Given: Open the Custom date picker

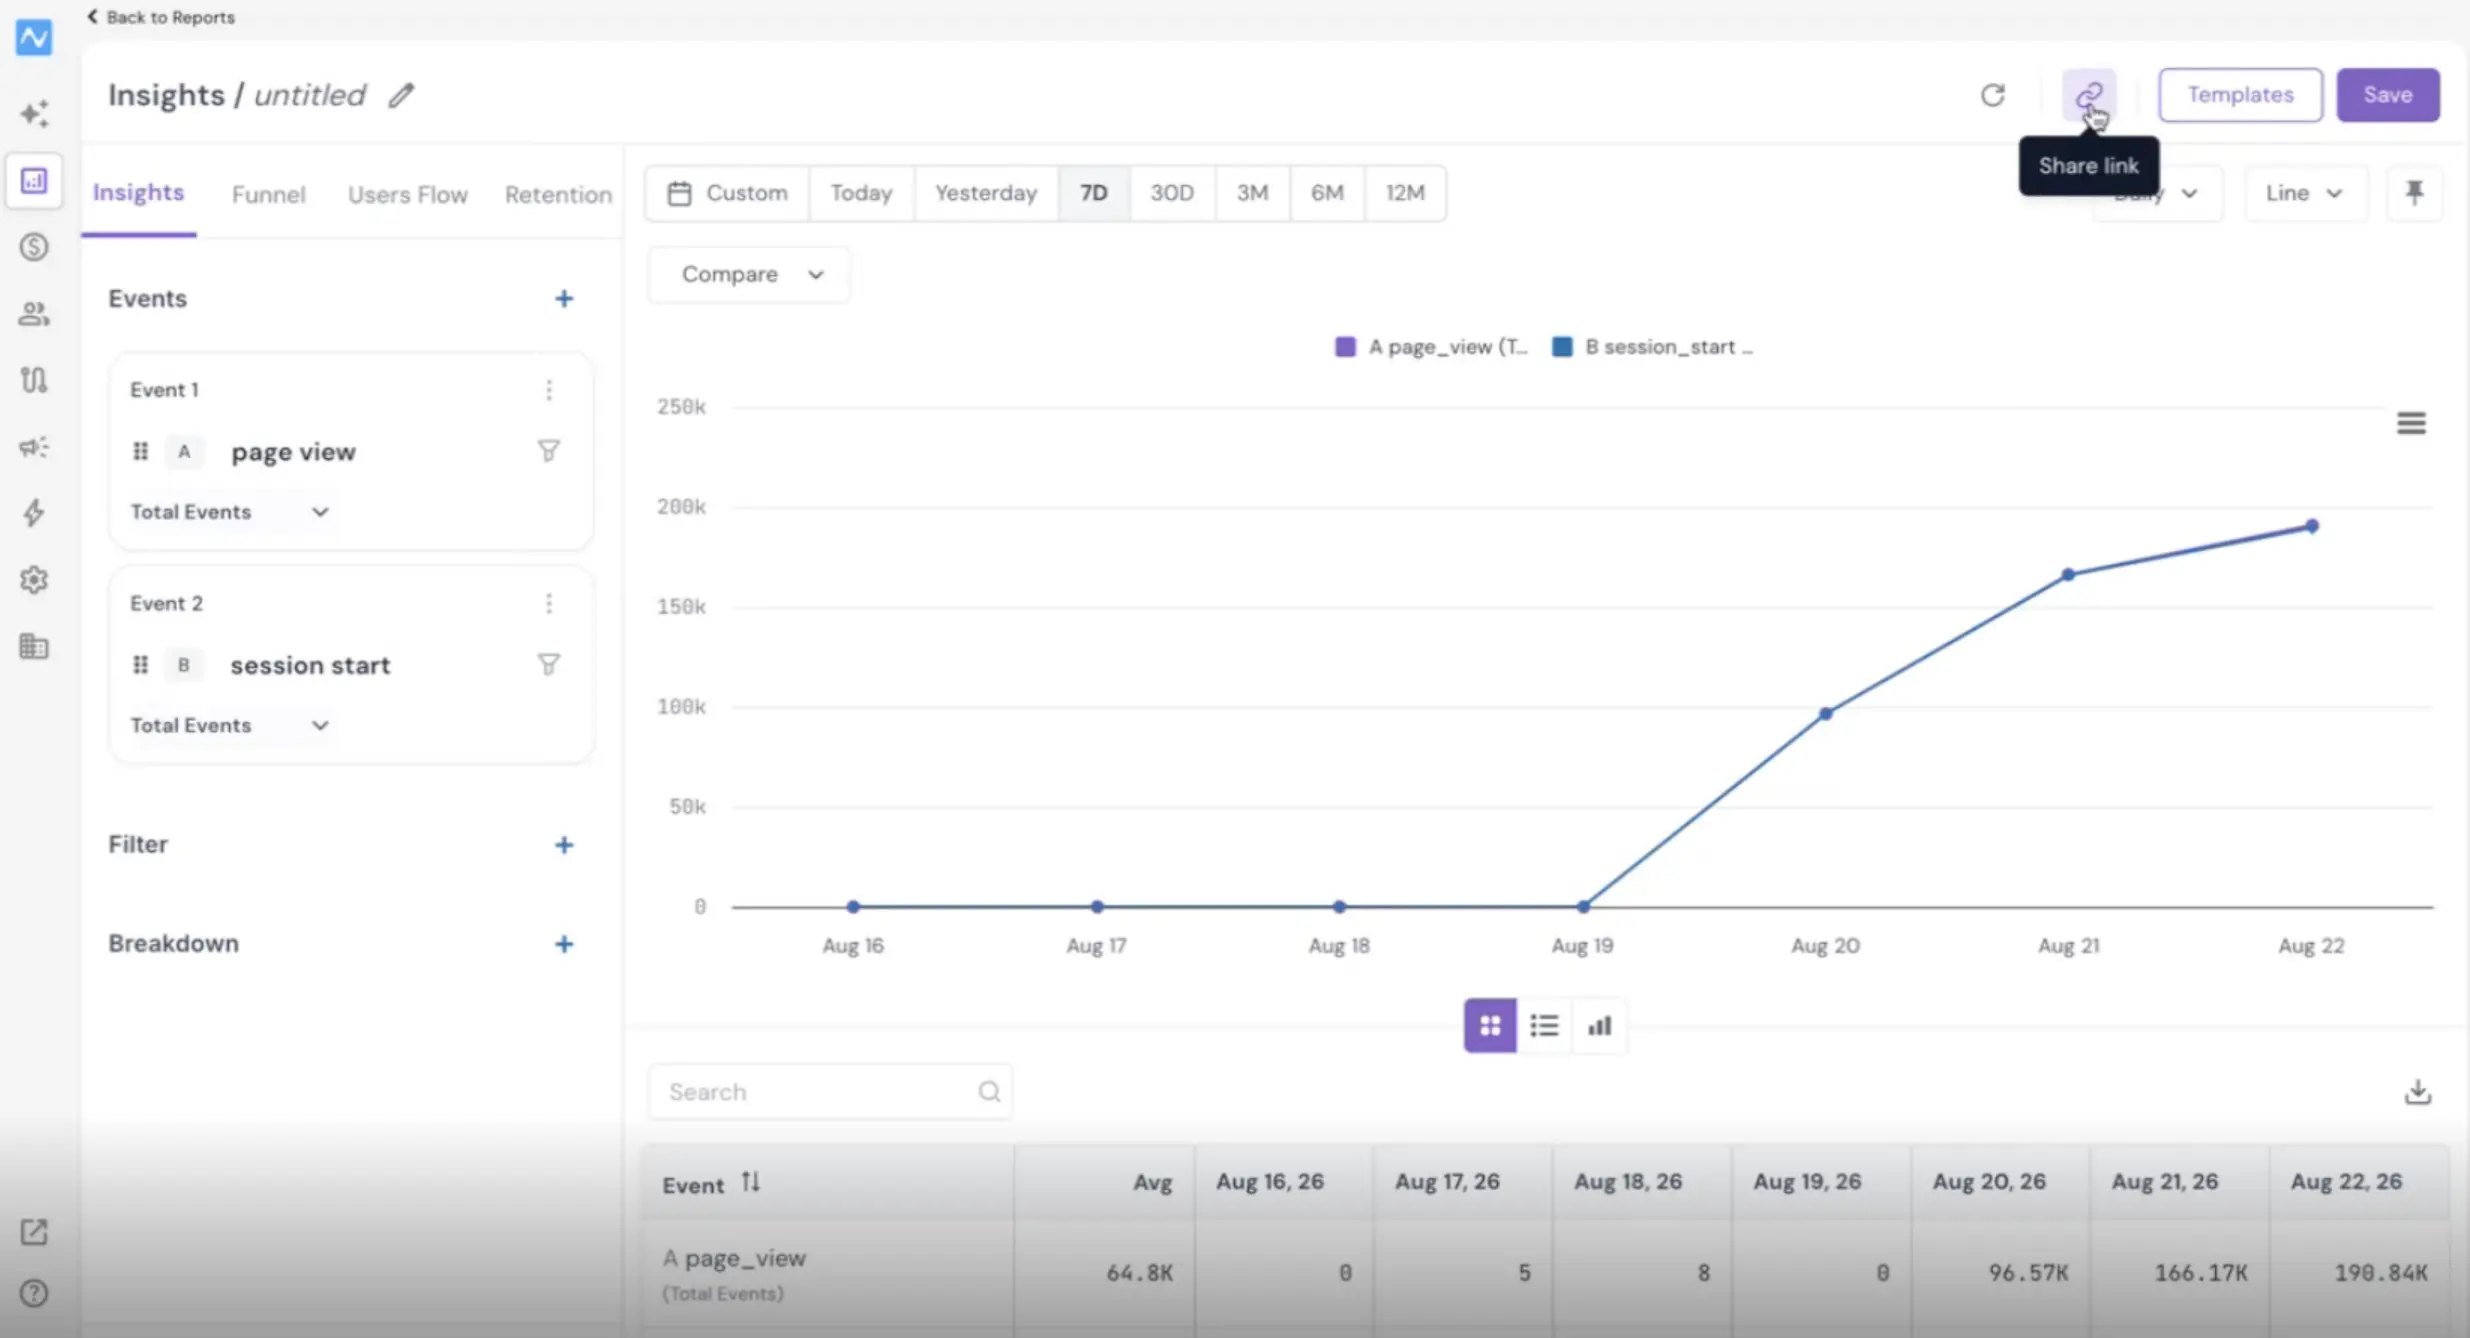Looking at the screenshot, I should [x=727, y=193].
